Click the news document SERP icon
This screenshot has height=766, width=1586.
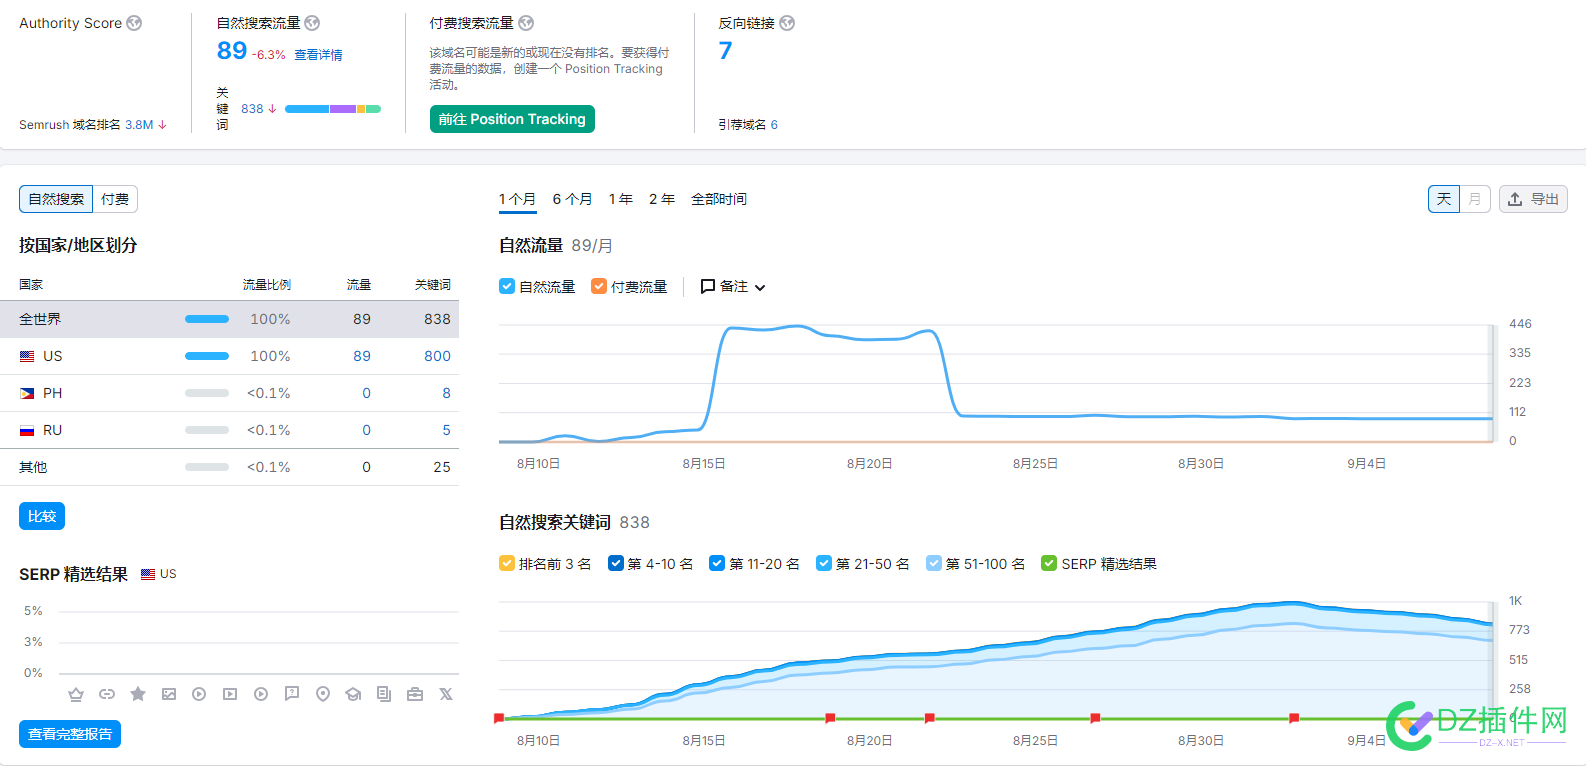384,694
